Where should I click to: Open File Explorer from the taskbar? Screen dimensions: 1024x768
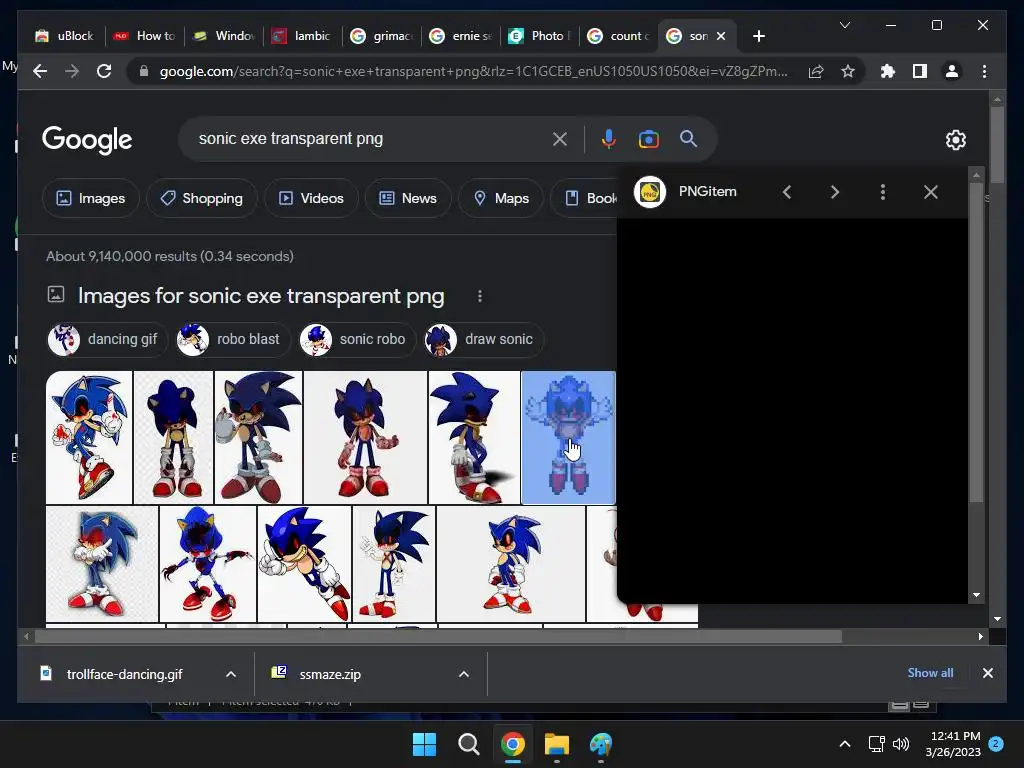pos(557,744)
